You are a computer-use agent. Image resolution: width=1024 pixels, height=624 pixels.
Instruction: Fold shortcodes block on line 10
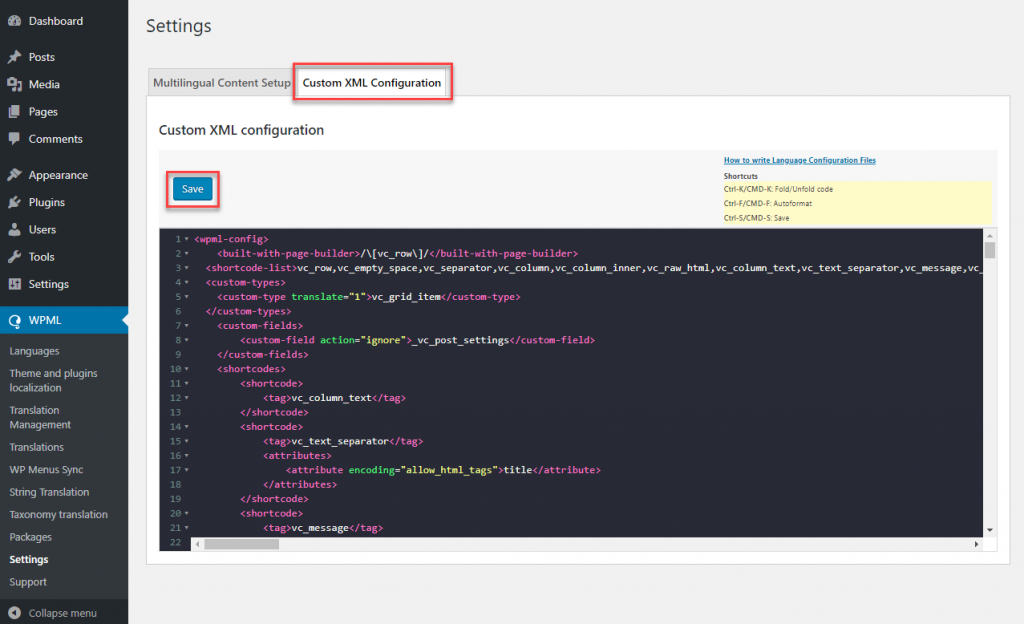[x=187, y=369]
